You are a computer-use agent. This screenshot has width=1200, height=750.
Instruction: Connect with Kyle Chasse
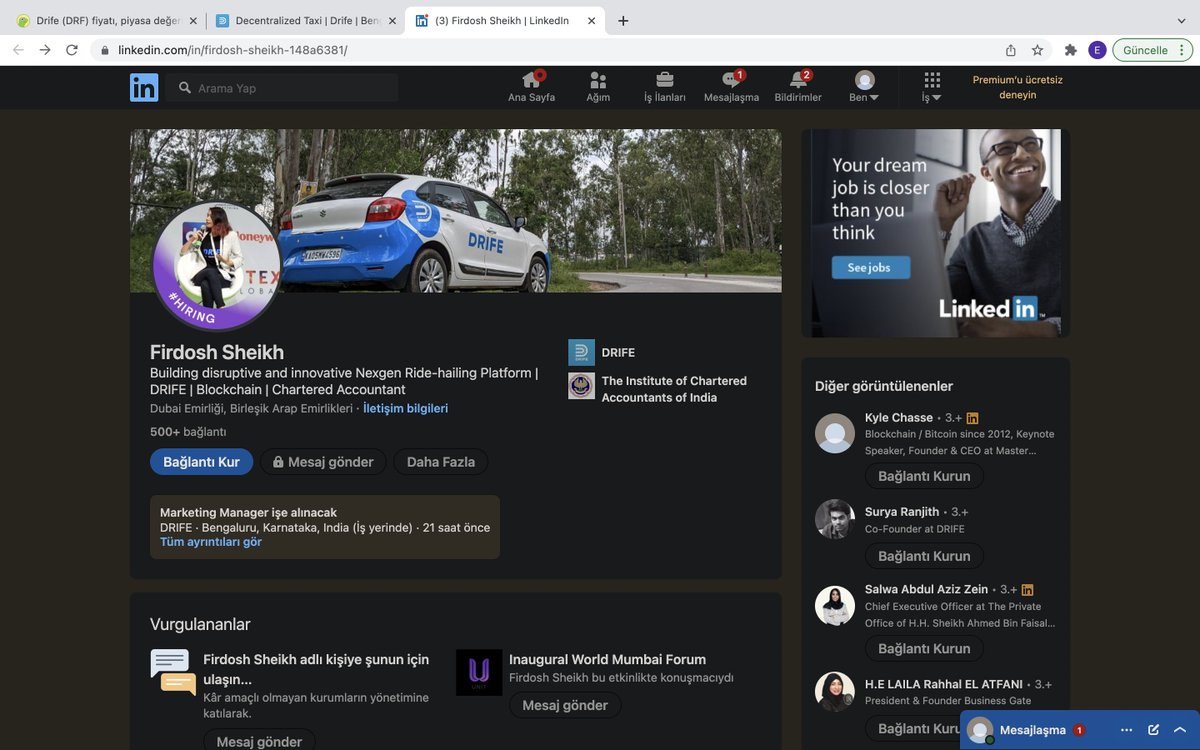click(x=924, y=476)
